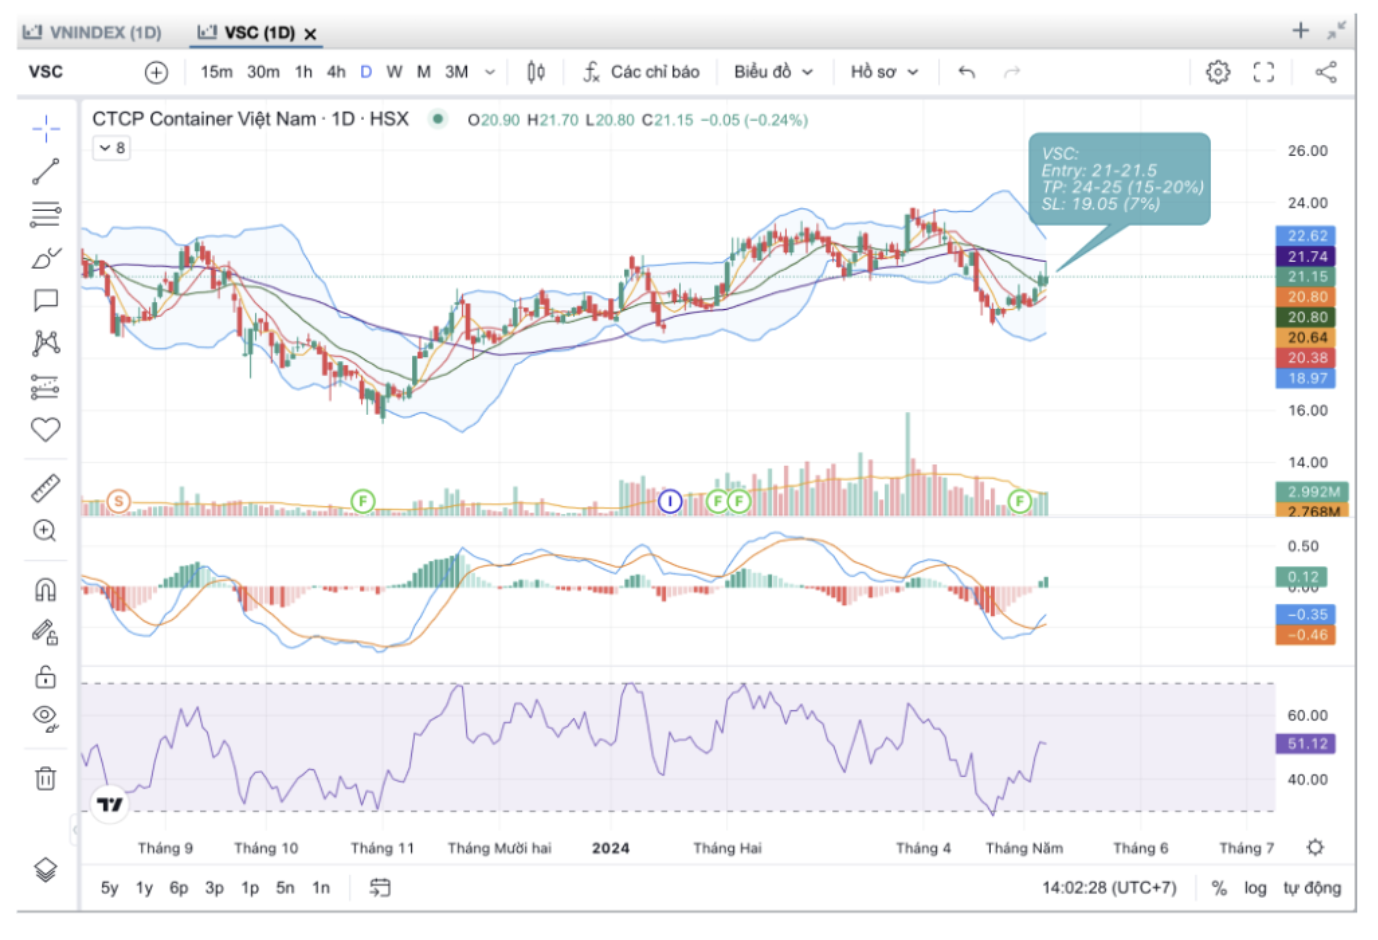Open time axis settings gear
The height and width of the screenshot is (940, 1378).
(x=1315, y=847)
